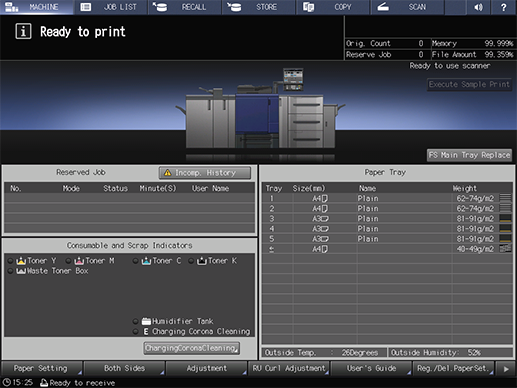This screenshot has width=517, height=388.
Task: Click Charging Corona Cleaning indicator light
Action: (x=135, y=332)
